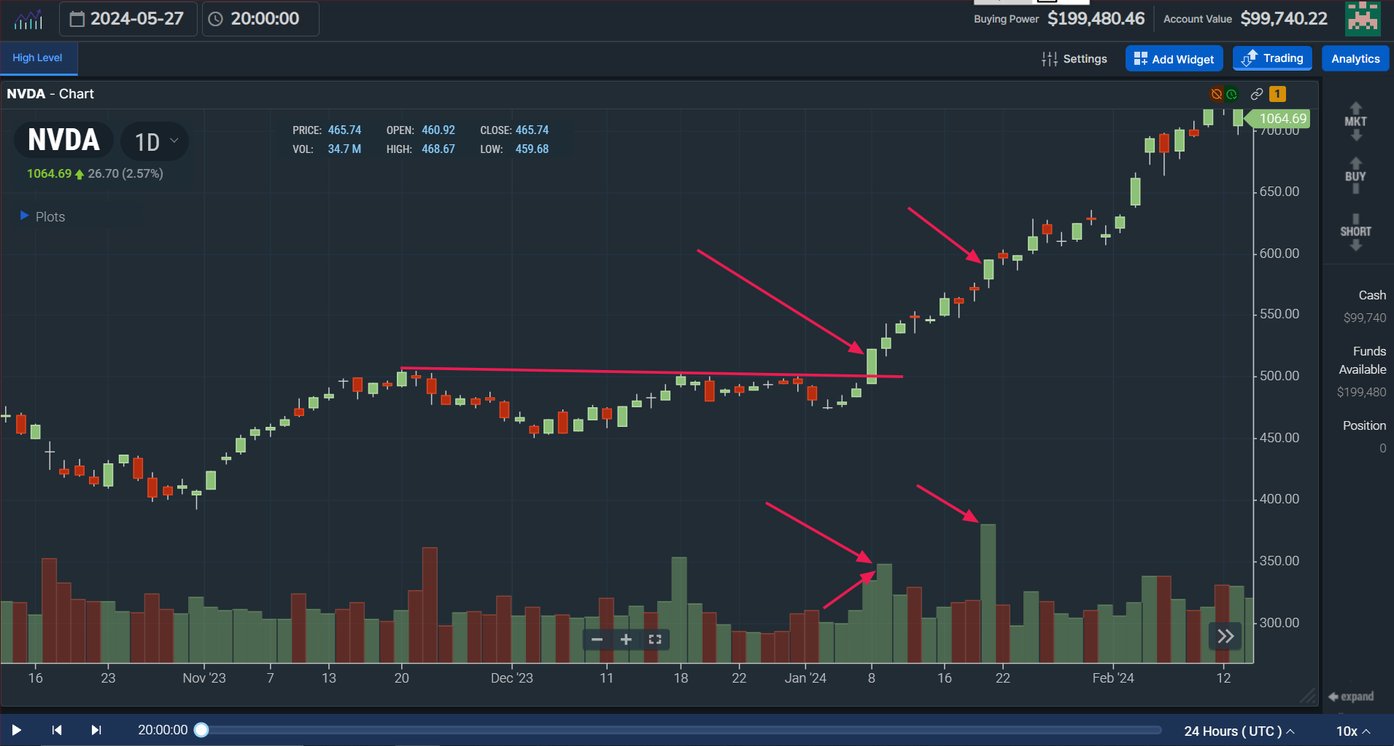Select the BUY order icon
1394x746 pixels.
click(x=1355, y=175)
